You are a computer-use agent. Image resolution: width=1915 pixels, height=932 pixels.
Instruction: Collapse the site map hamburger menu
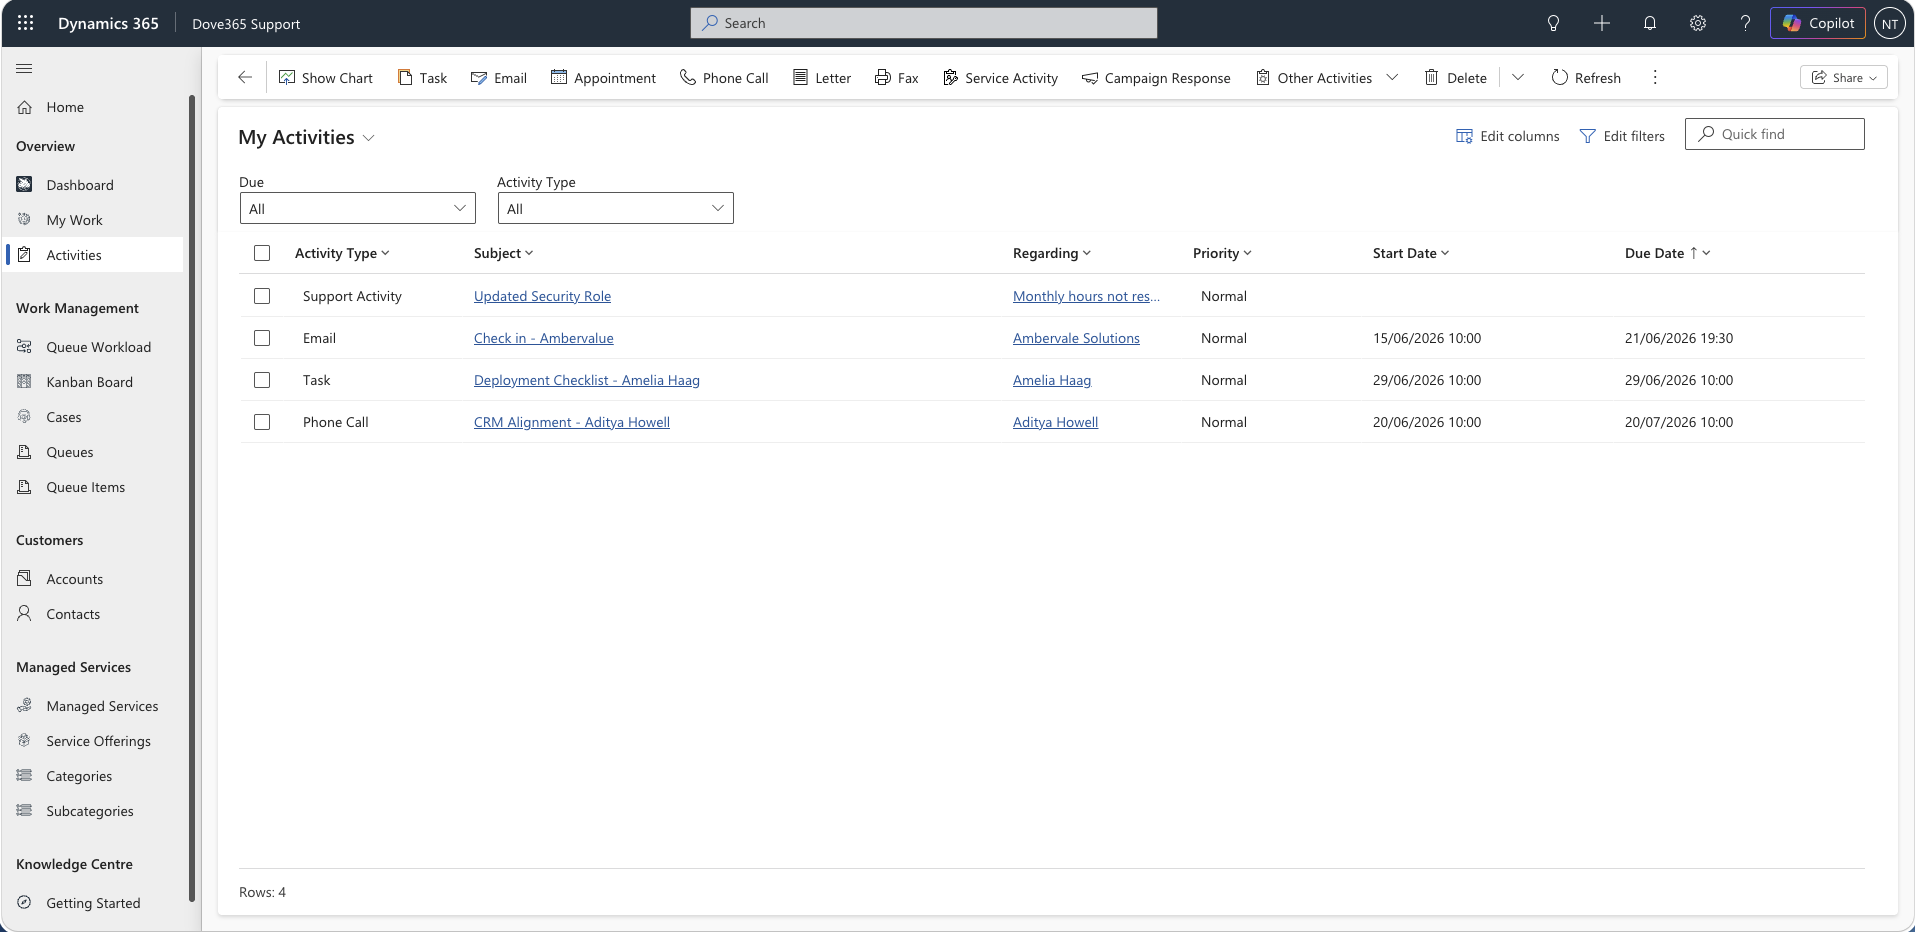click(x=25, y=68)
